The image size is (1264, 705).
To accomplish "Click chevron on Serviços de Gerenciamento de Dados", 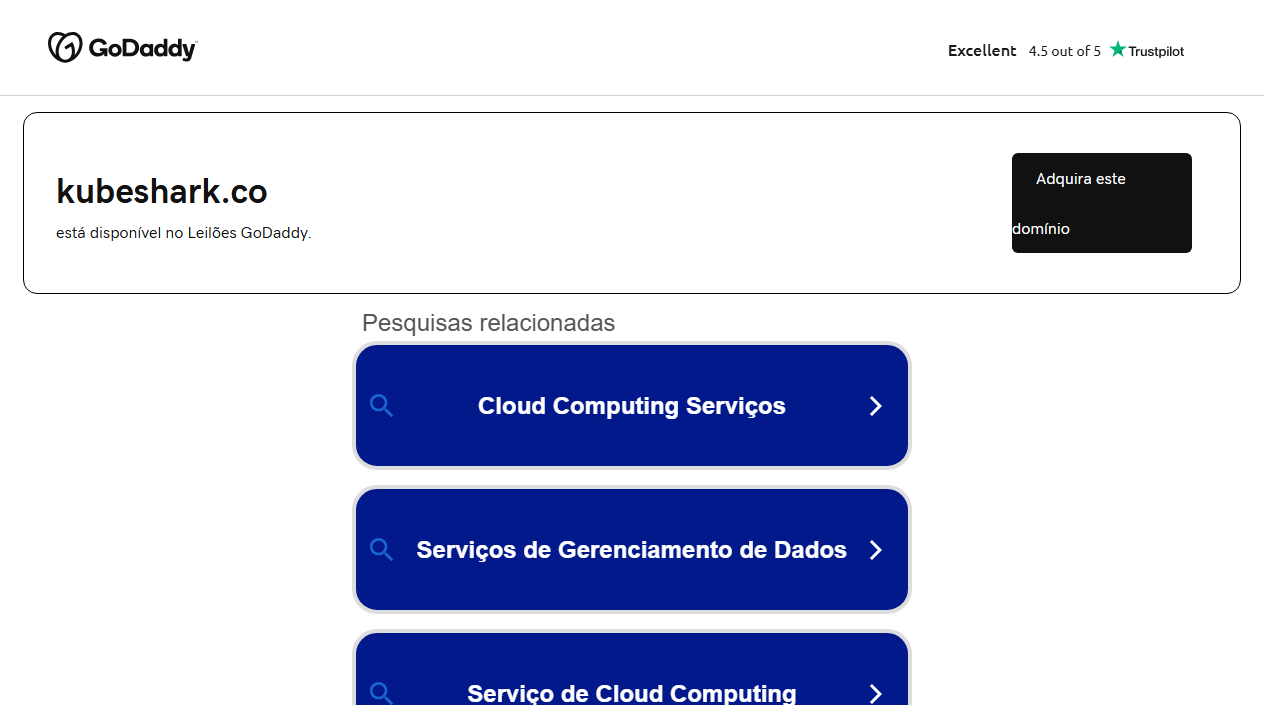I will (875, 550).
